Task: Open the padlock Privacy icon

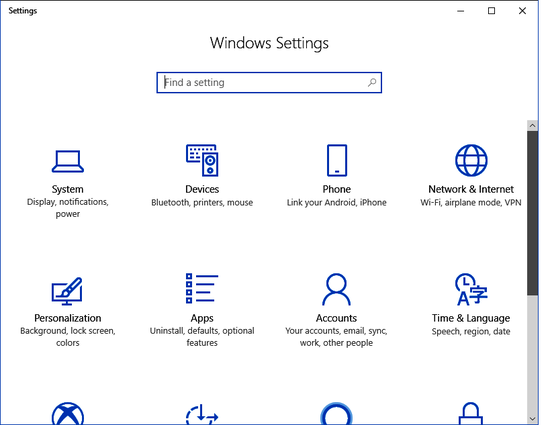Action: click(x=471, y=414)
